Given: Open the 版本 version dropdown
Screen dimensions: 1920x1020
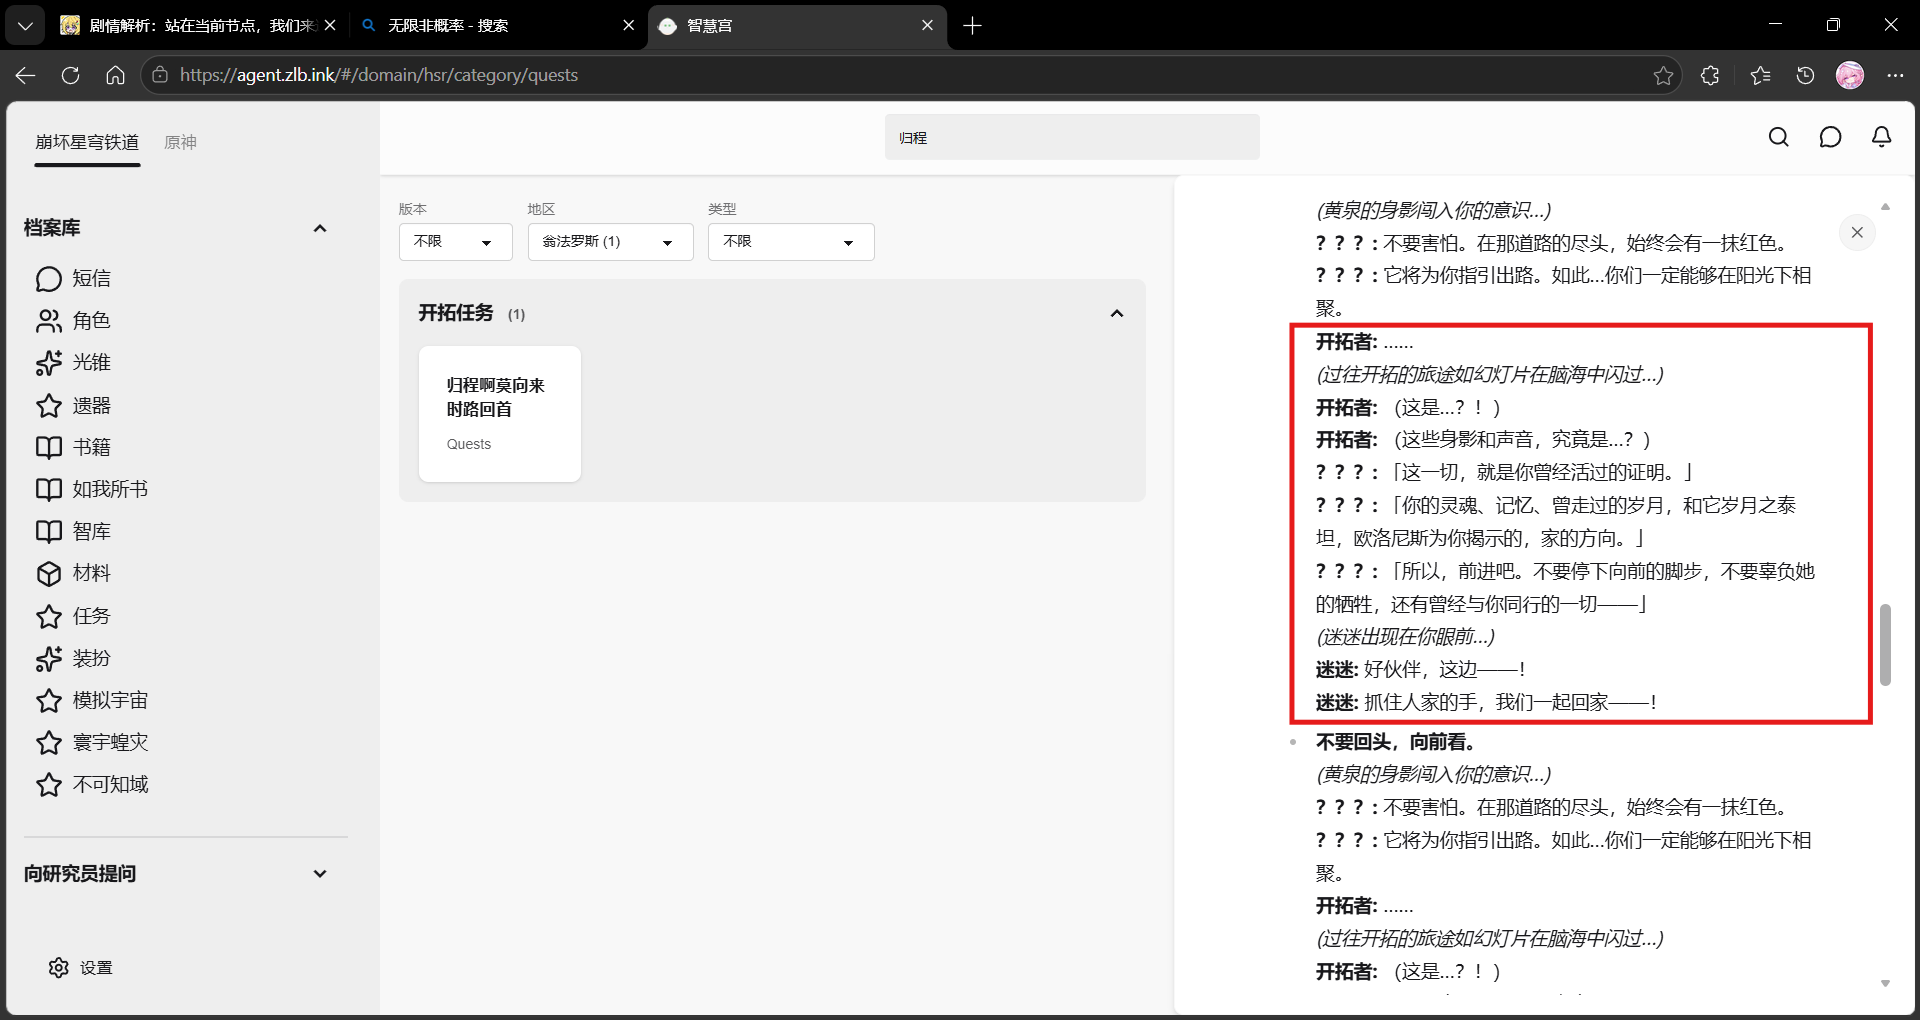Looking at the screenshot, I should (455, 242).
